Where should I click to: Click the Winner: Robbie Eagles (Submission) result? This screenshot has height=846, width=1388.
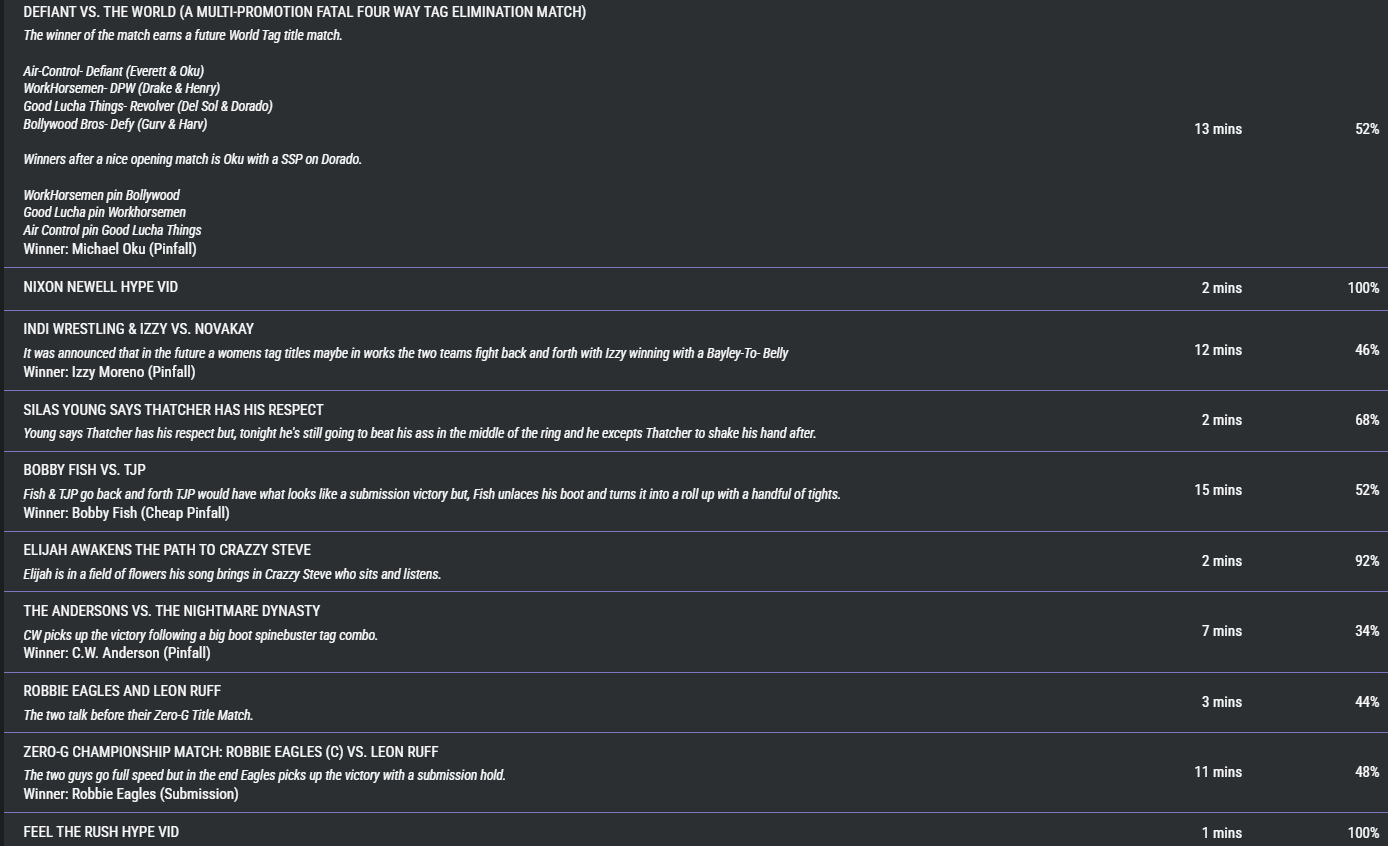click(x=131, y=794)
